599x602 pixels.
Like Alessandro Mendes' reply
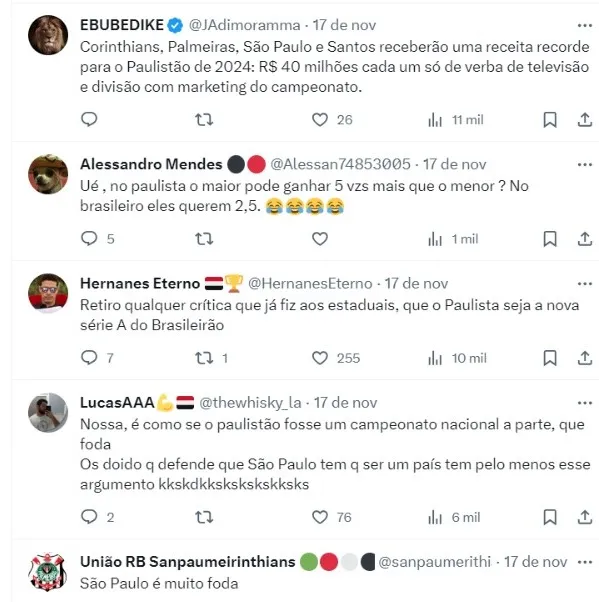click(319, 239)
